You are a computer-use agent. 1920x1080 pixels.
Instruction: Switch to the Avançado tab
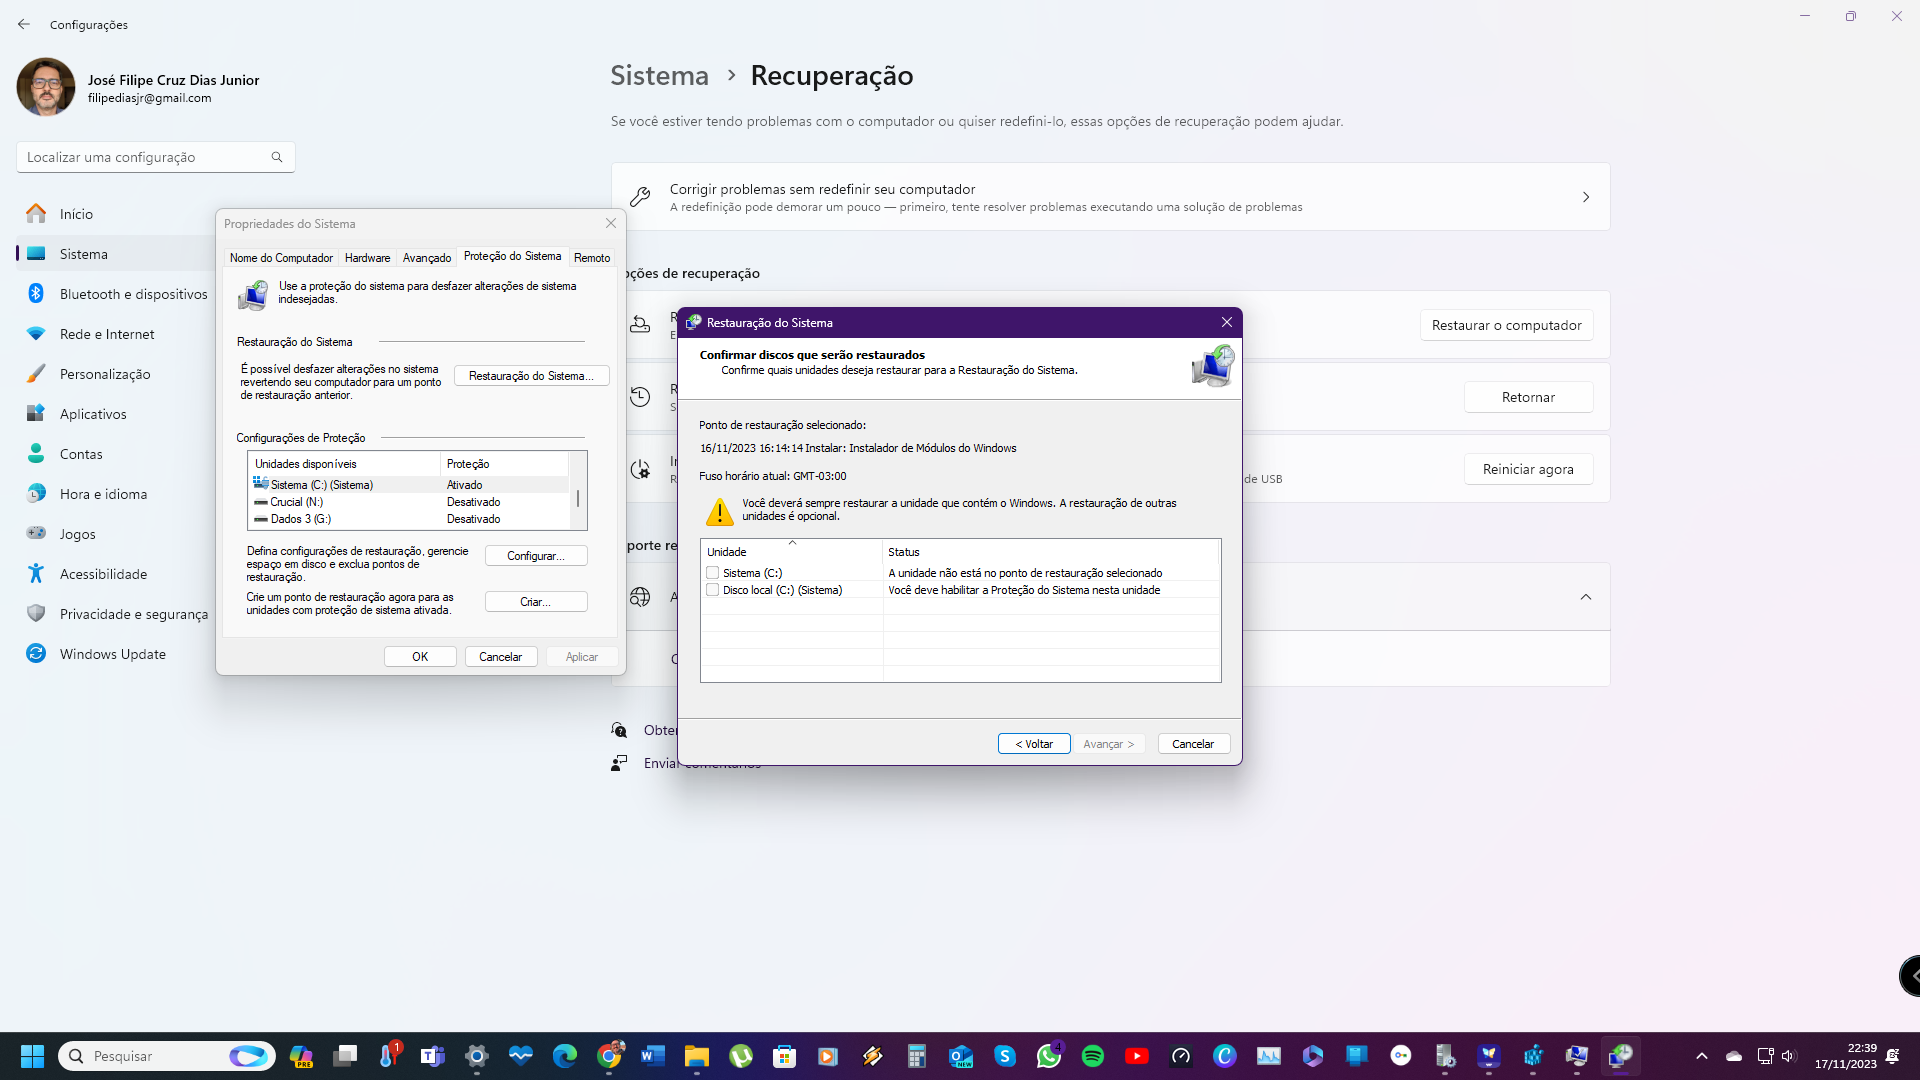[427, 258]
